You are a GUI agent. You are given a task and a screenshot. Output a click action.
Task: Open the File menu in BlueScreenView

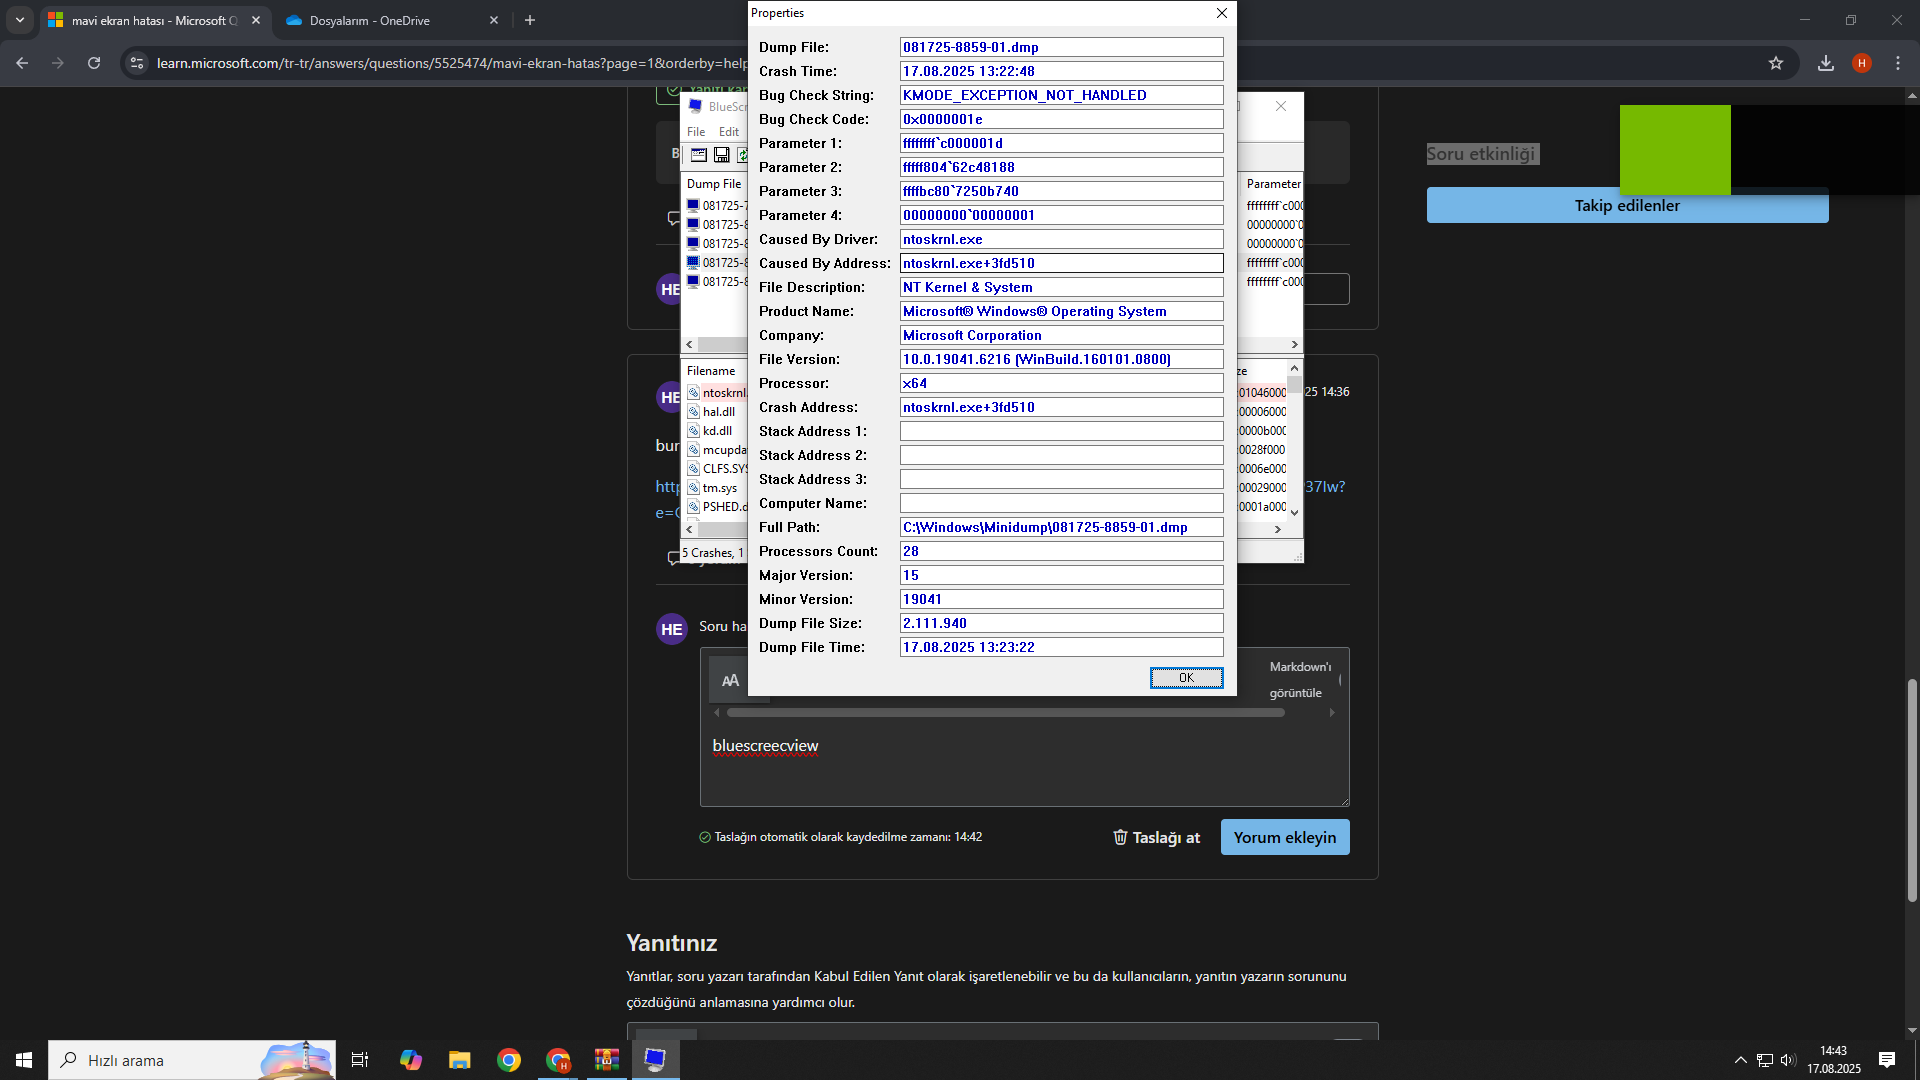696,132
